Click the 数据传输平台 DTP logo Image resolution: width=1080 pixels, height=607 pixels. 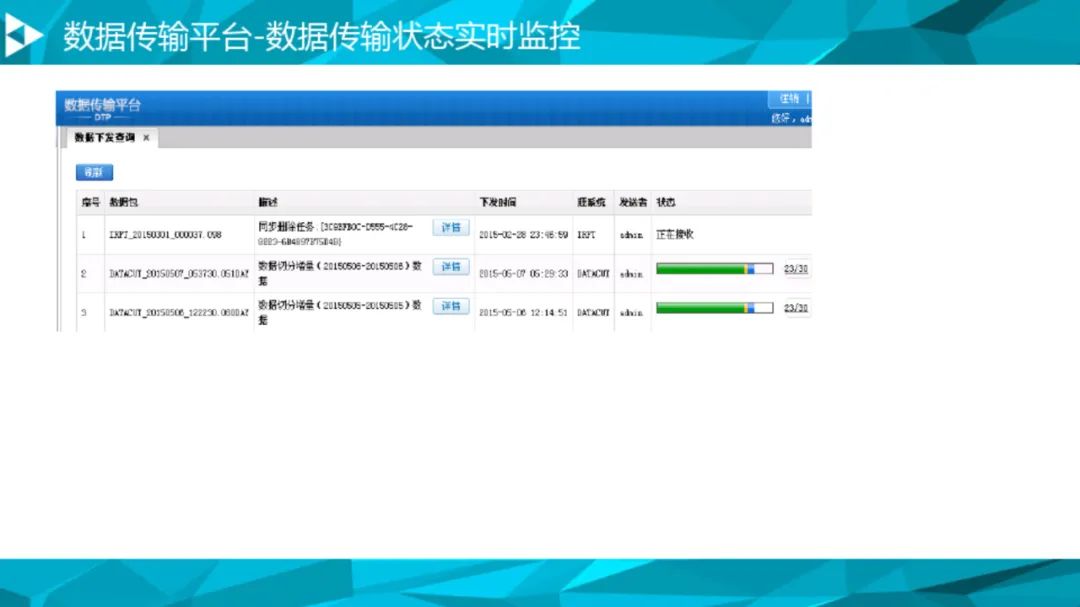[x=103, y=108]
